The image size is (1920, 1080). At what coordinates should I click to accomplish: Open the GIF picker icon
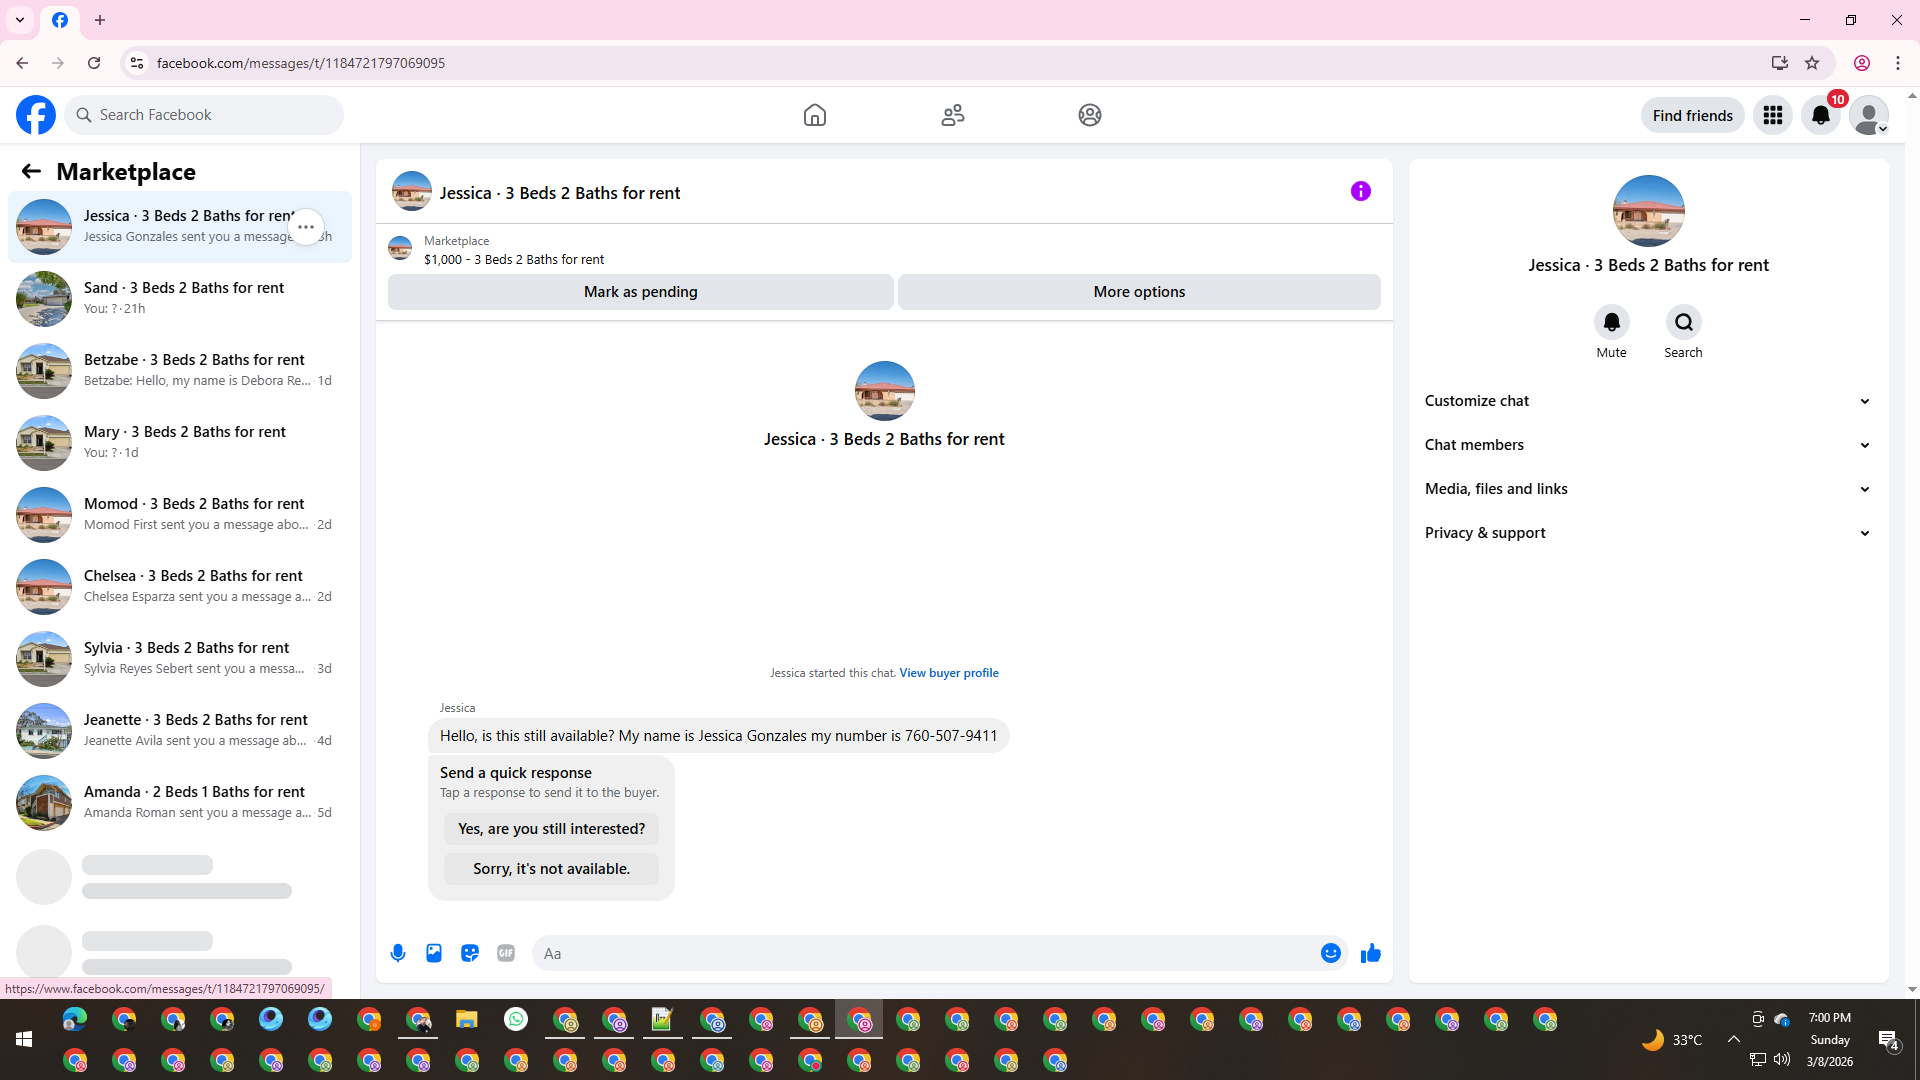(x=506, y=953)
